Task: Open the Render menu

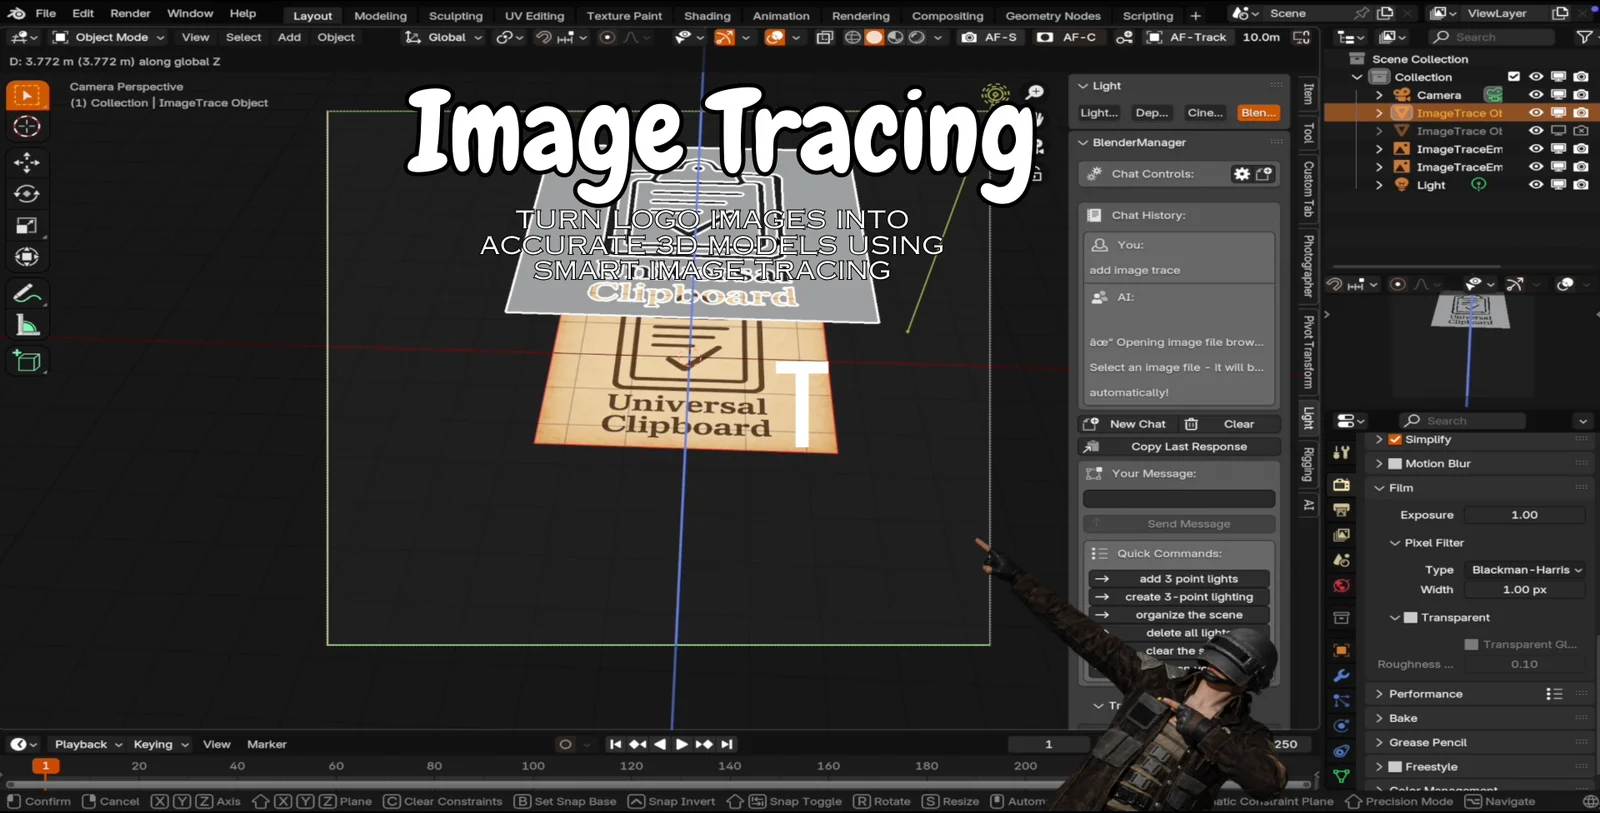Action: click(x=130, y=14)
